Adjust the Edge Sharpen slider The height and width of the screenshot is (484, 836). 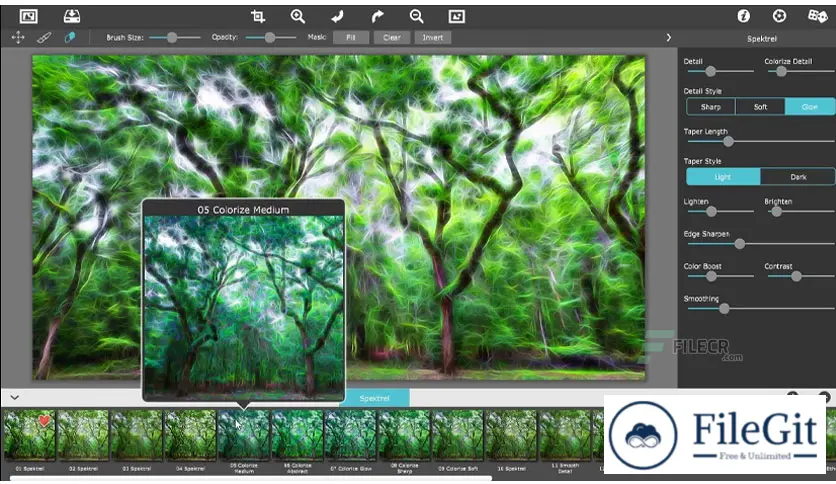761,244
